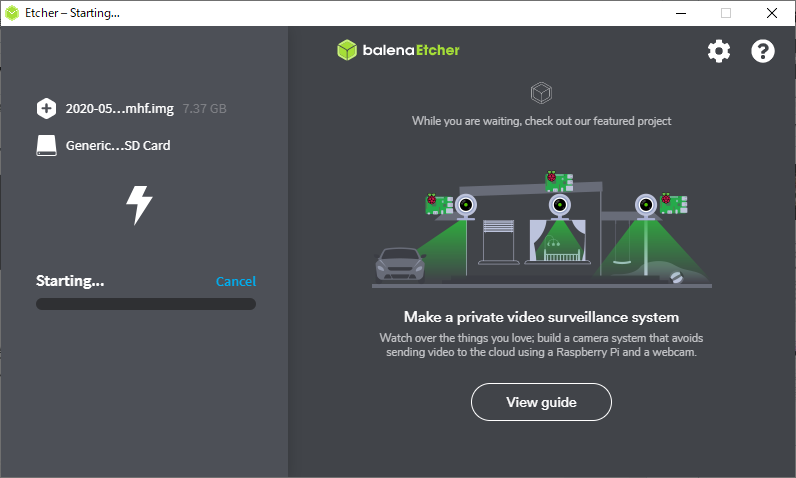Click the balenaEtcher green cube logo
Viewport: 796px width, 478px height.
click(347, 50)
